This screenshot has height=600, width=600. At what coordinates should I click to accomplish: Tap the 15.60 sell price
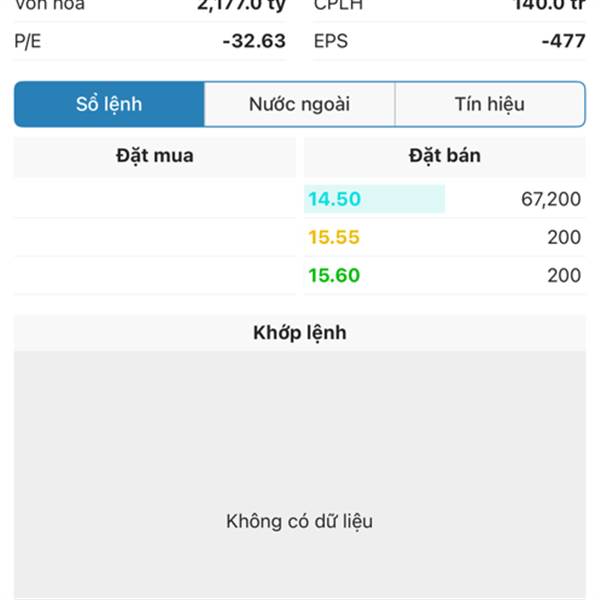click(334, 276)
